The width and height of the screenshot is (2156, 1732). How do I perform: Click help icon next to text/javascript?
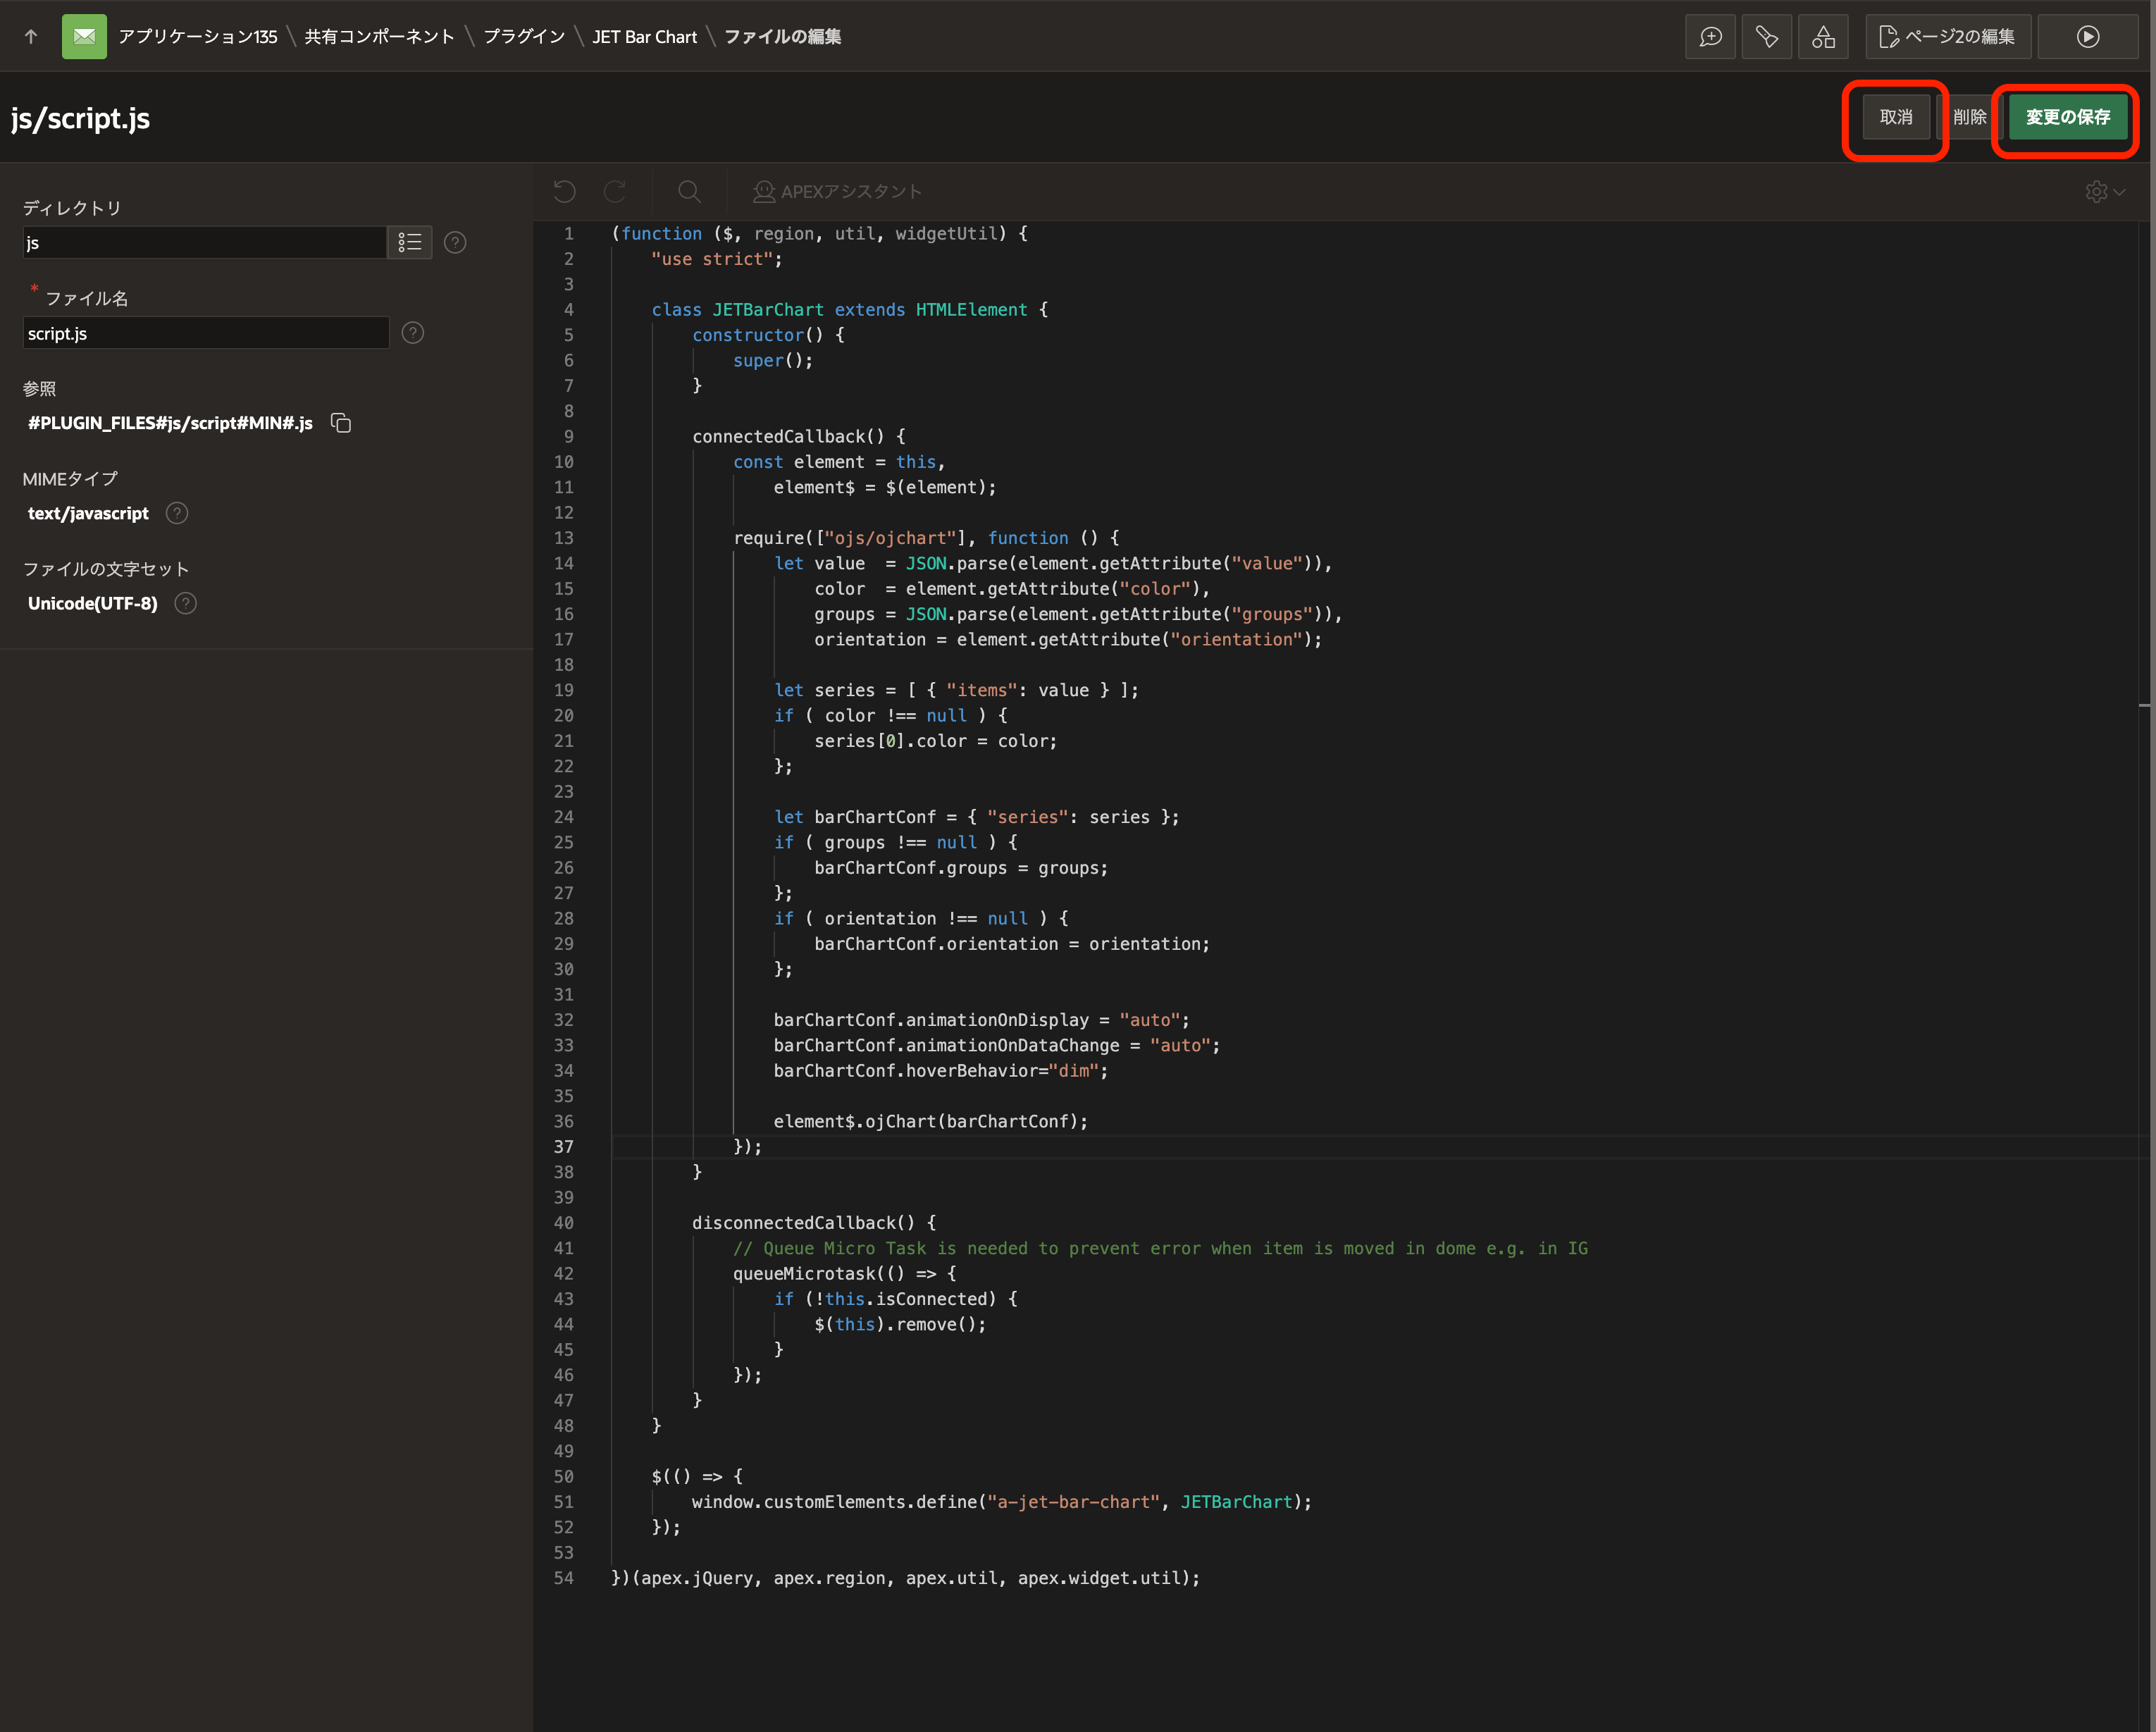[177, 513]
